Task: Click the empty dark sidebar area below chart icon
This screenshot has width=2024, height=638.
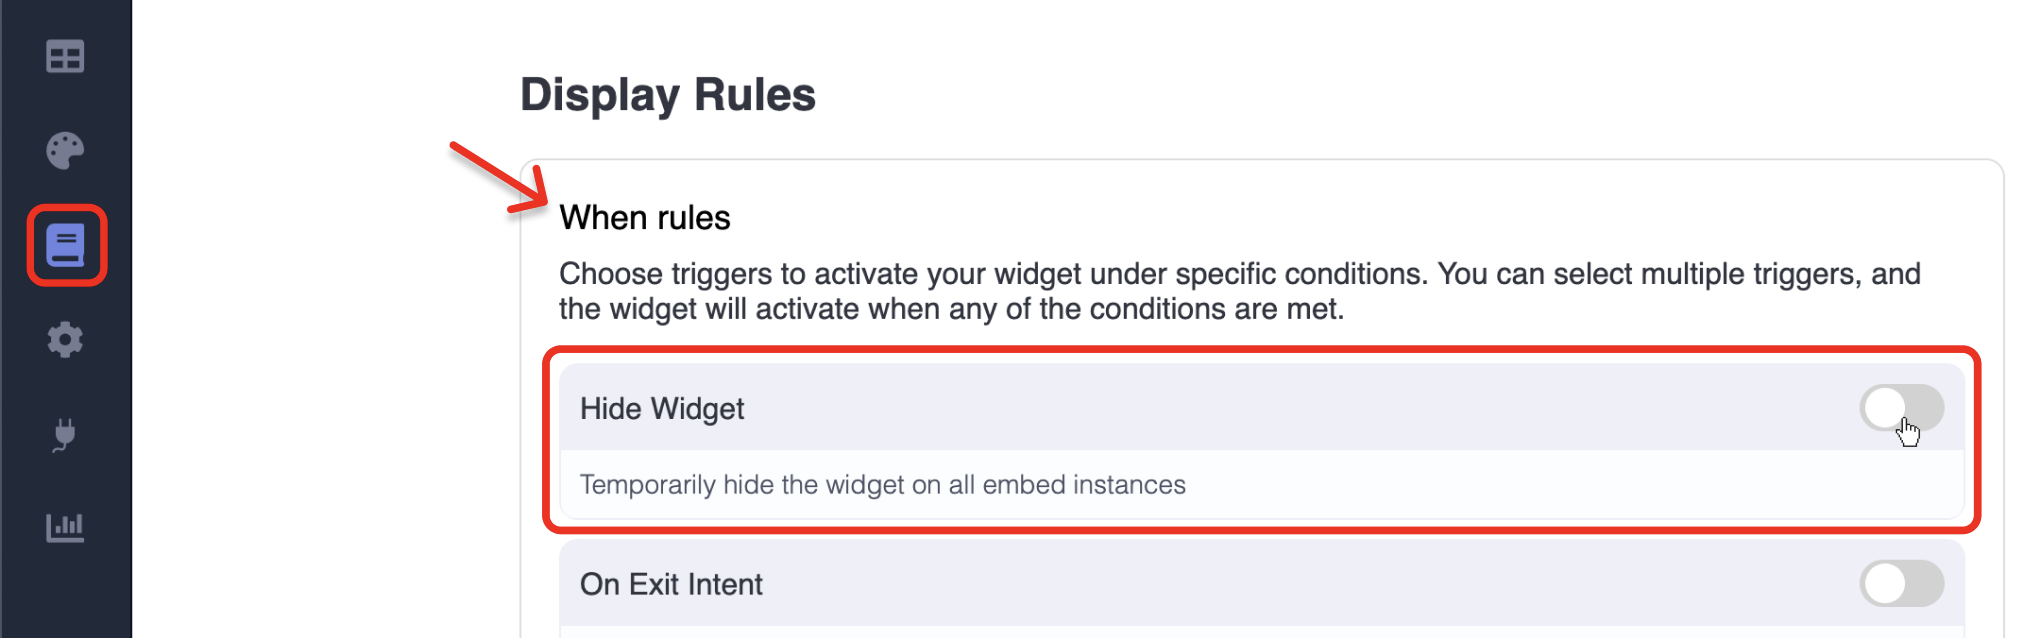Action: coord(65,595)
